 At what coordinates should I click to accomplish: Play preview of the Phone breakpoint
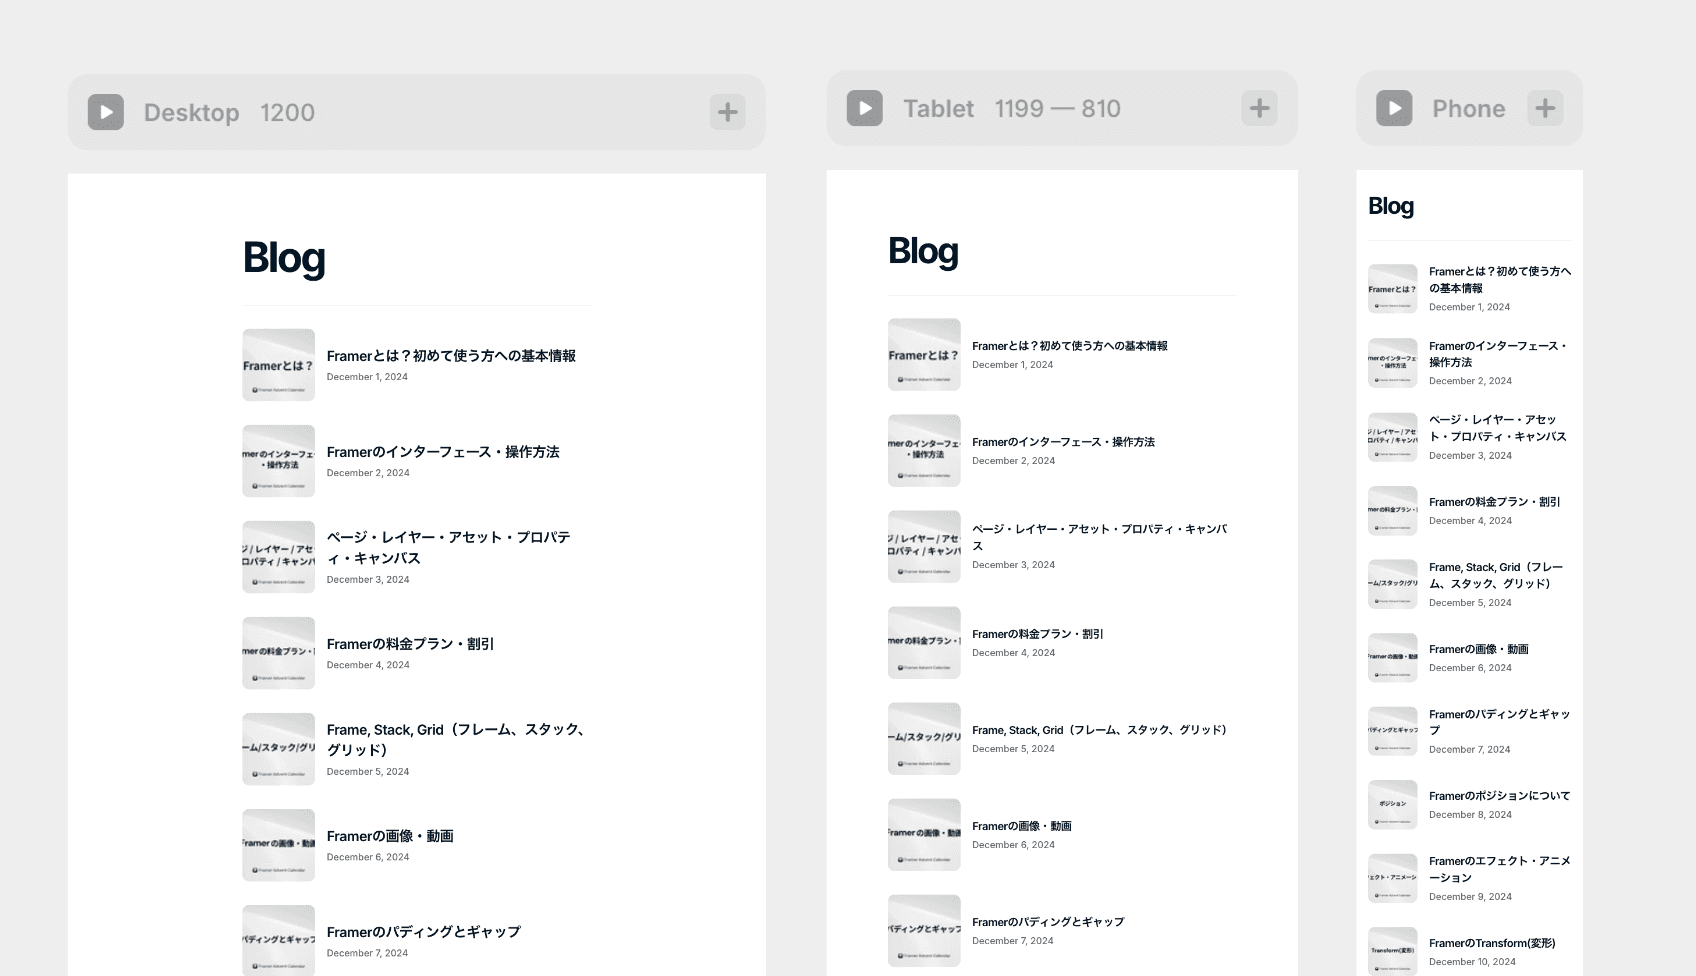pos(1394,108)
